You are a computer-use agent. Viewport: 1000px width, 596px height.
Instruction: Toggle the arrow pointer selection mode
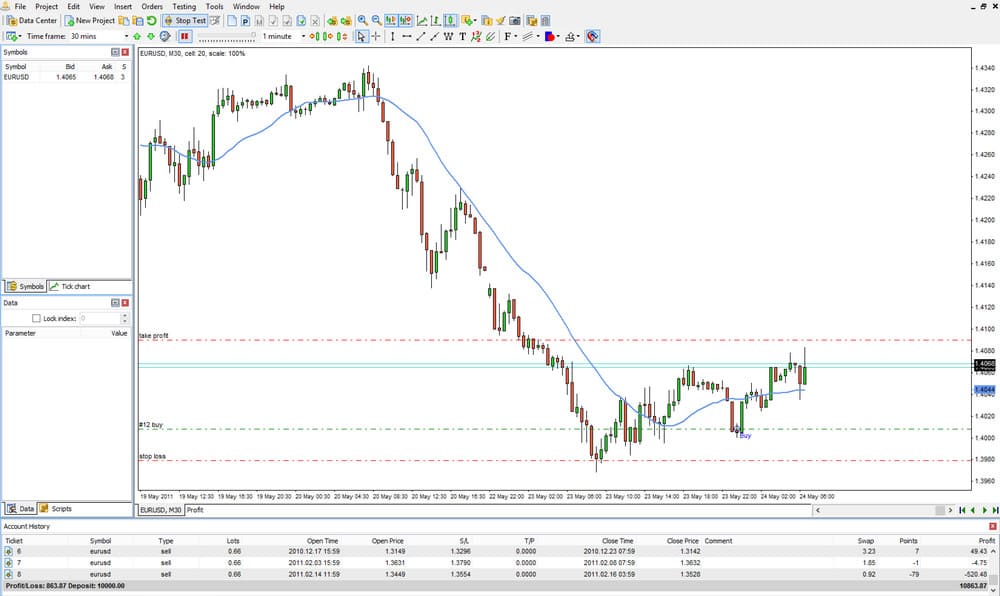click(361, 37)
